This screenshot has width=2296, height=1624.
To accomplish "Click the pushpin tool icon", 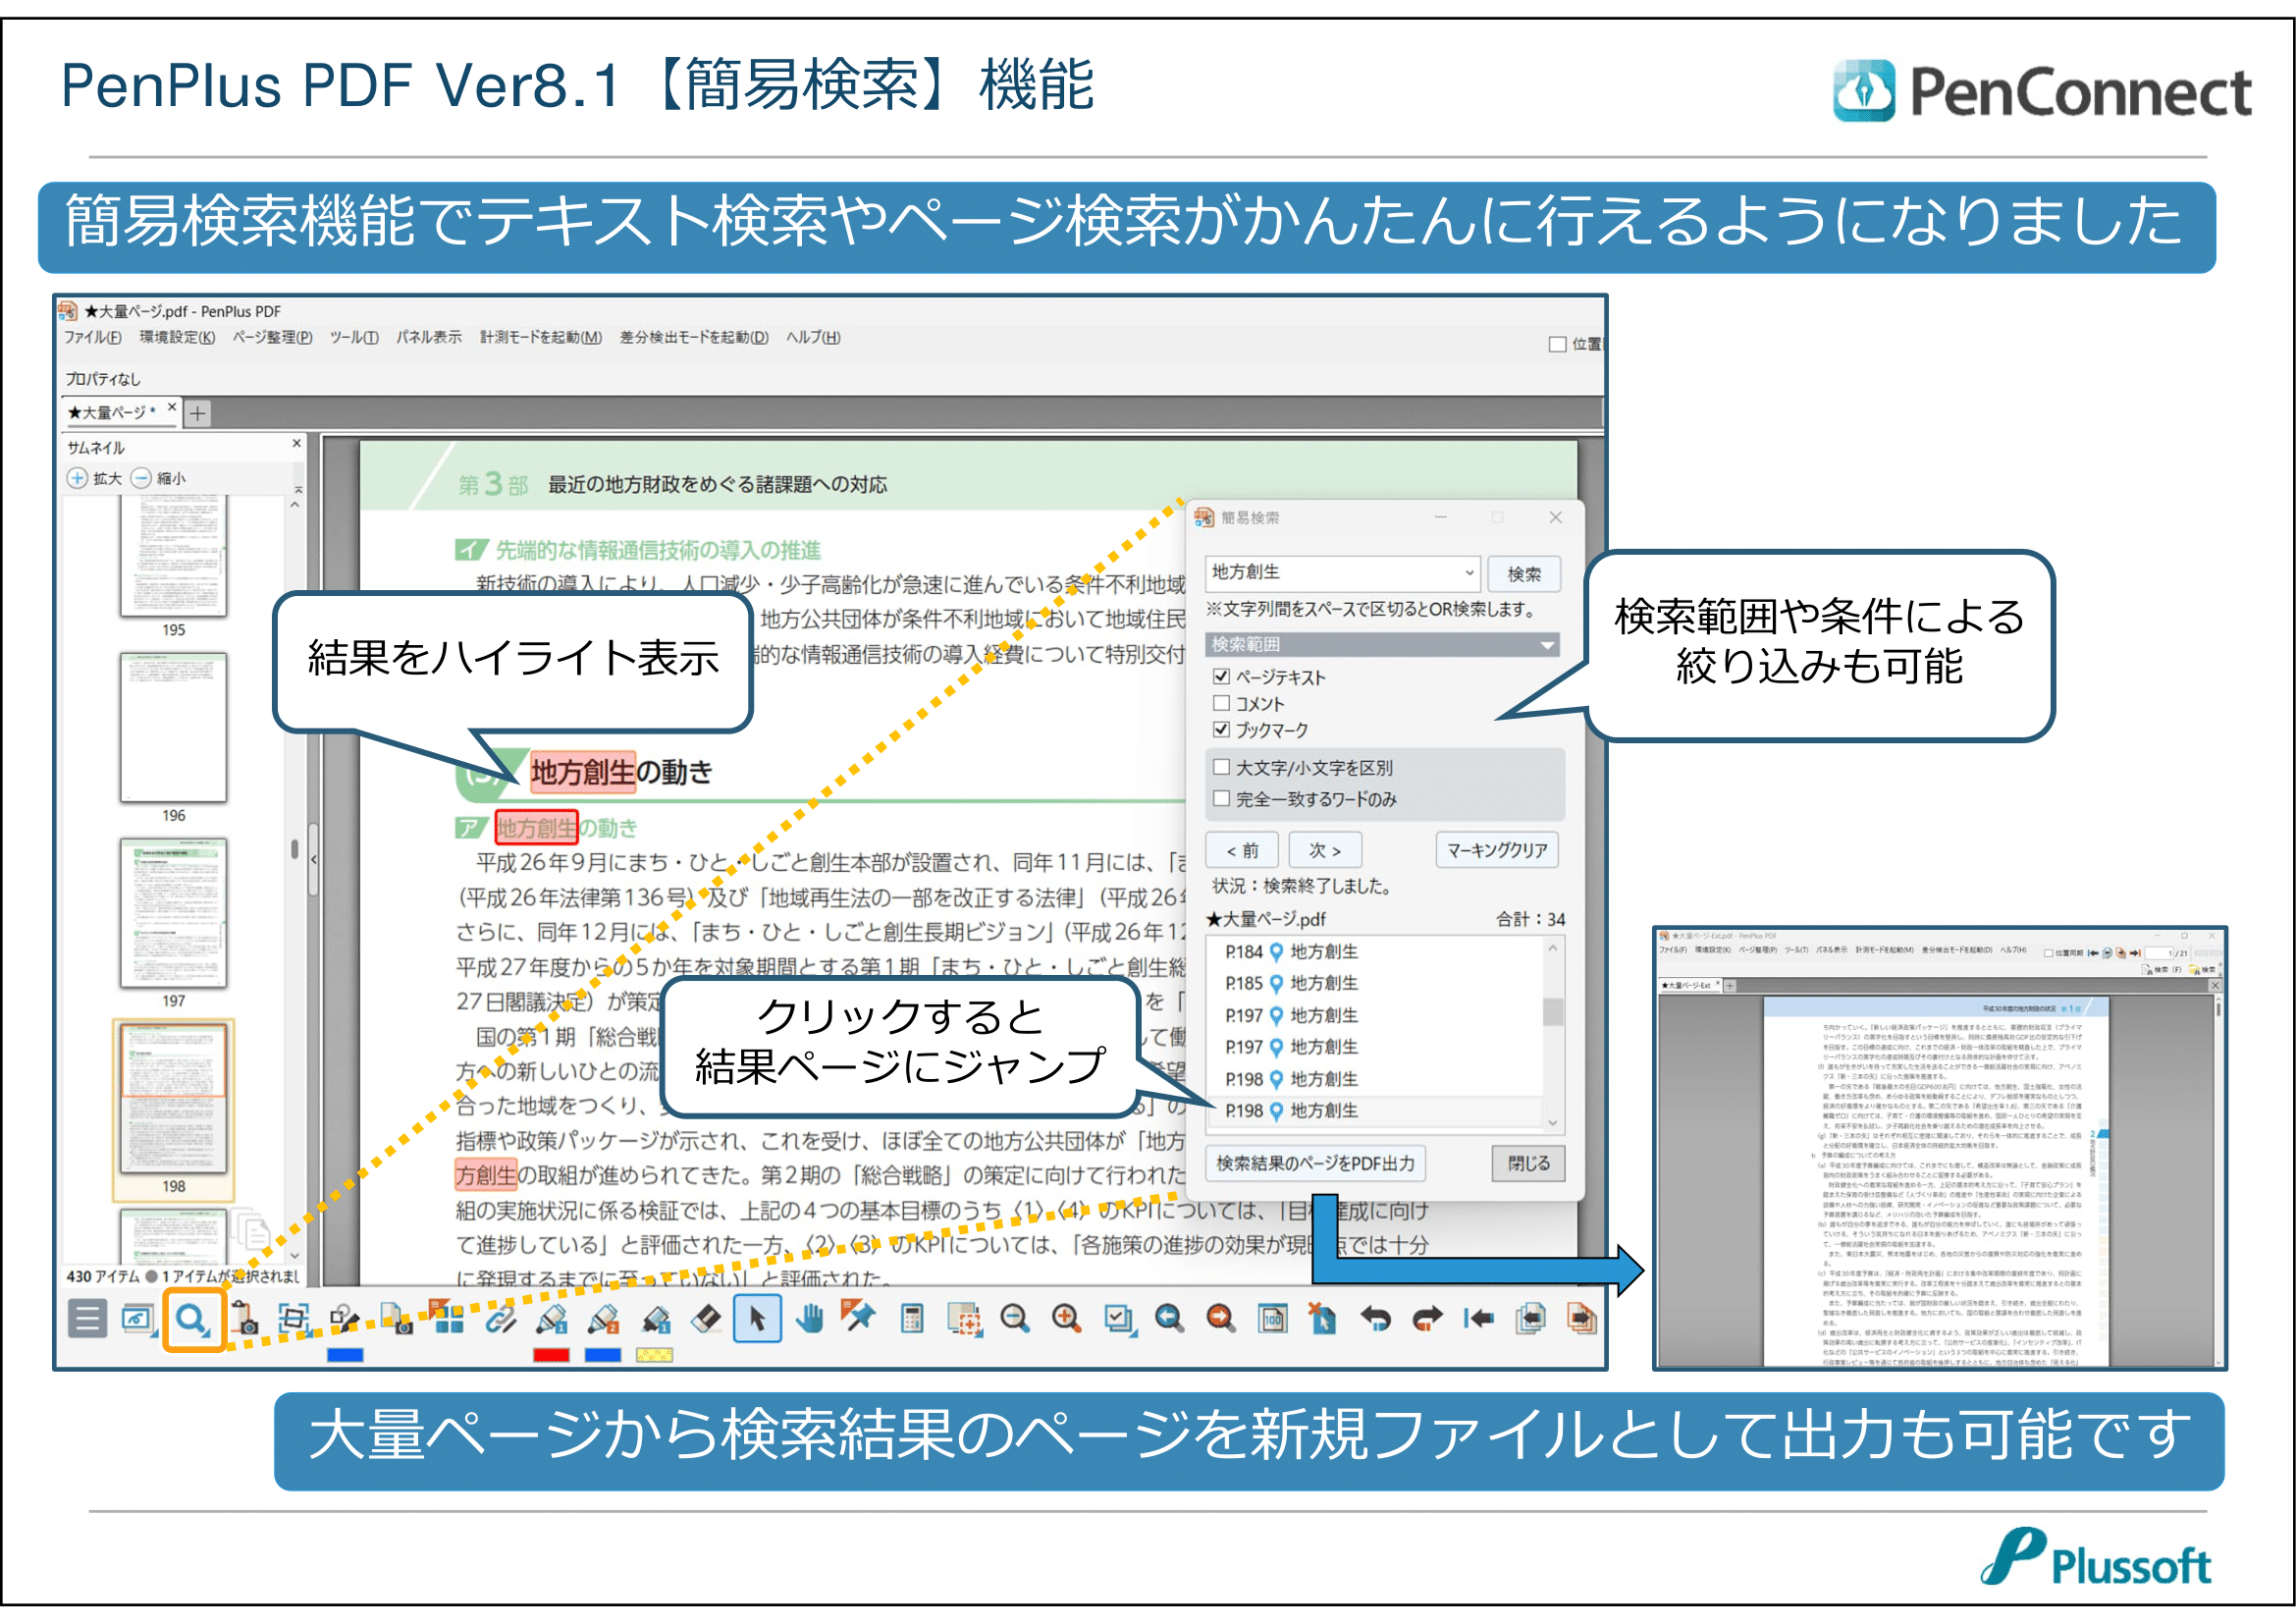I will coord(859,1317).
